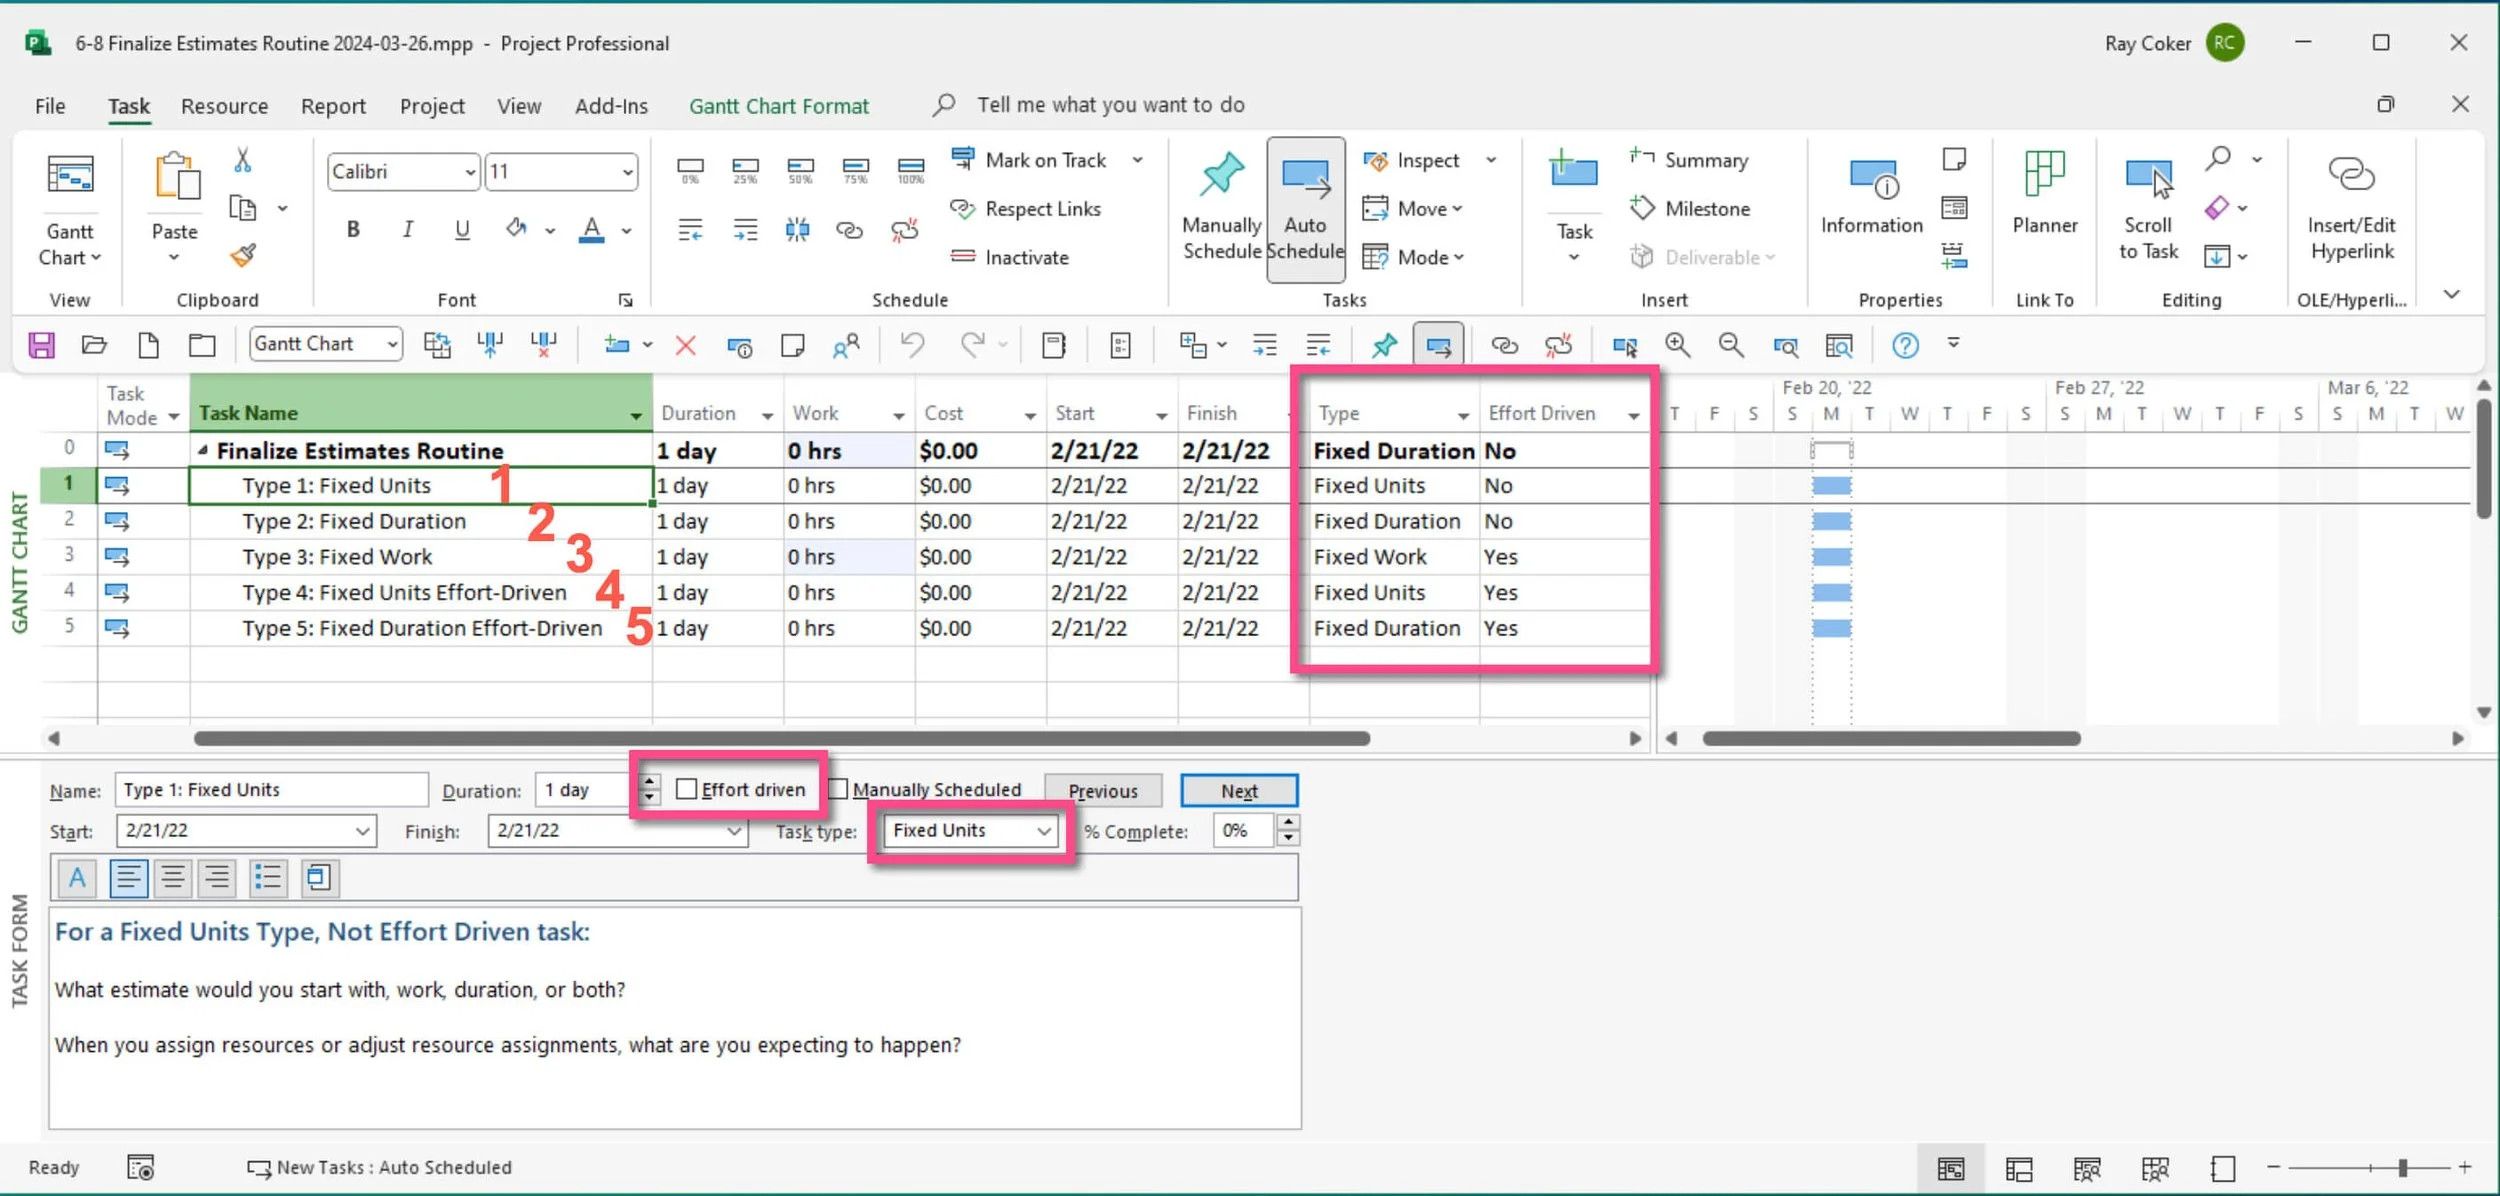Open the Gantt Chart view button

(x=70, y=210)
